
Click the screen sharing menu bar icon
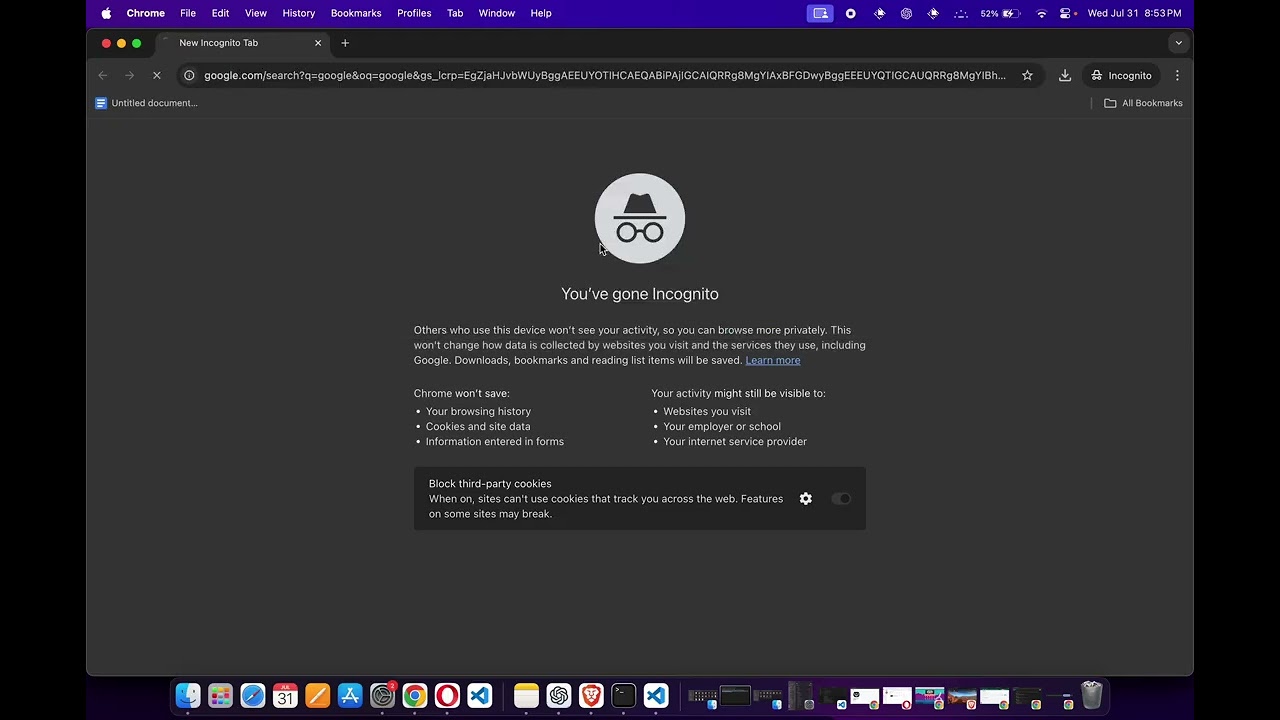[820, 13]
